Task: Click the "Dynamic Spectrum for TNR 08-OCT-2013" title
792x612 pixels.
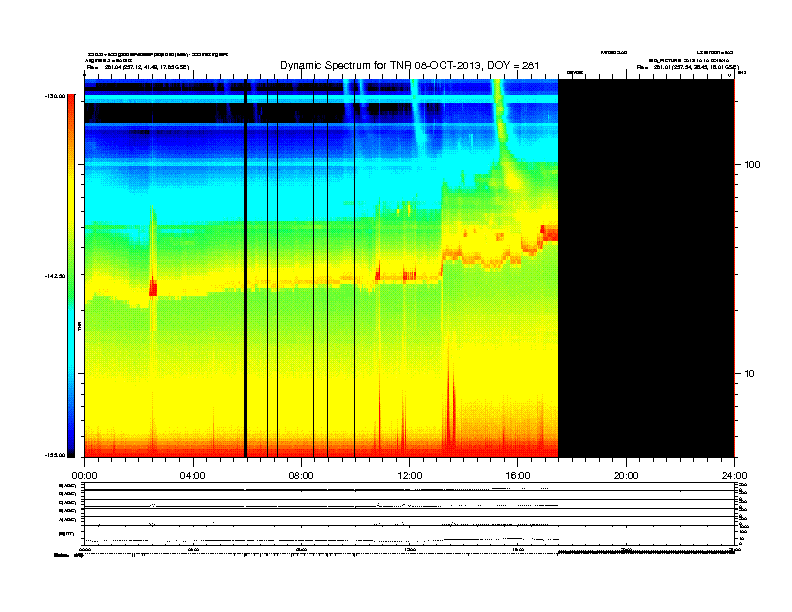Action: click(x=410, y=66)
